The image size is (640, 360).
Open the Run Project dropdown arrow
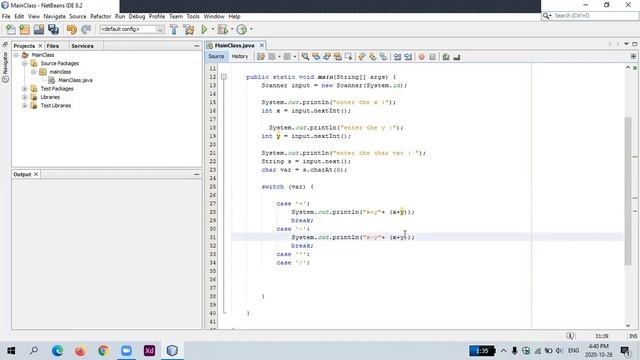point(212,29)
